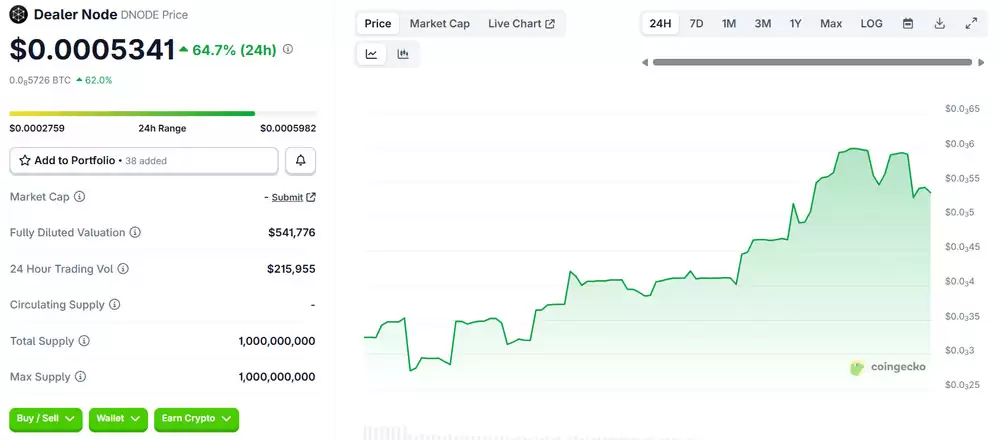Download chart data icon
This screenshot has height=440, width=1000.
[x=939, y=23]
